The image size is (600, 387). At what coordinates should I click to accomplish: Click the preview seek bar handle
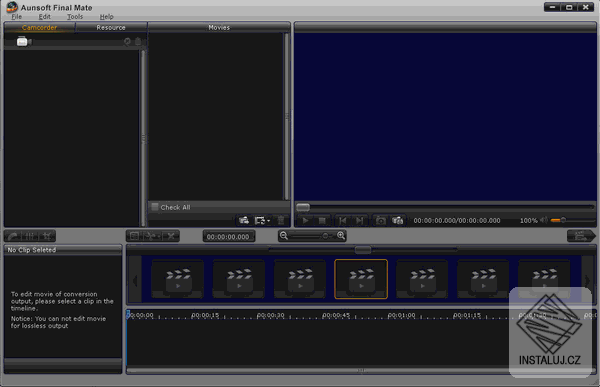pos(303,207)
